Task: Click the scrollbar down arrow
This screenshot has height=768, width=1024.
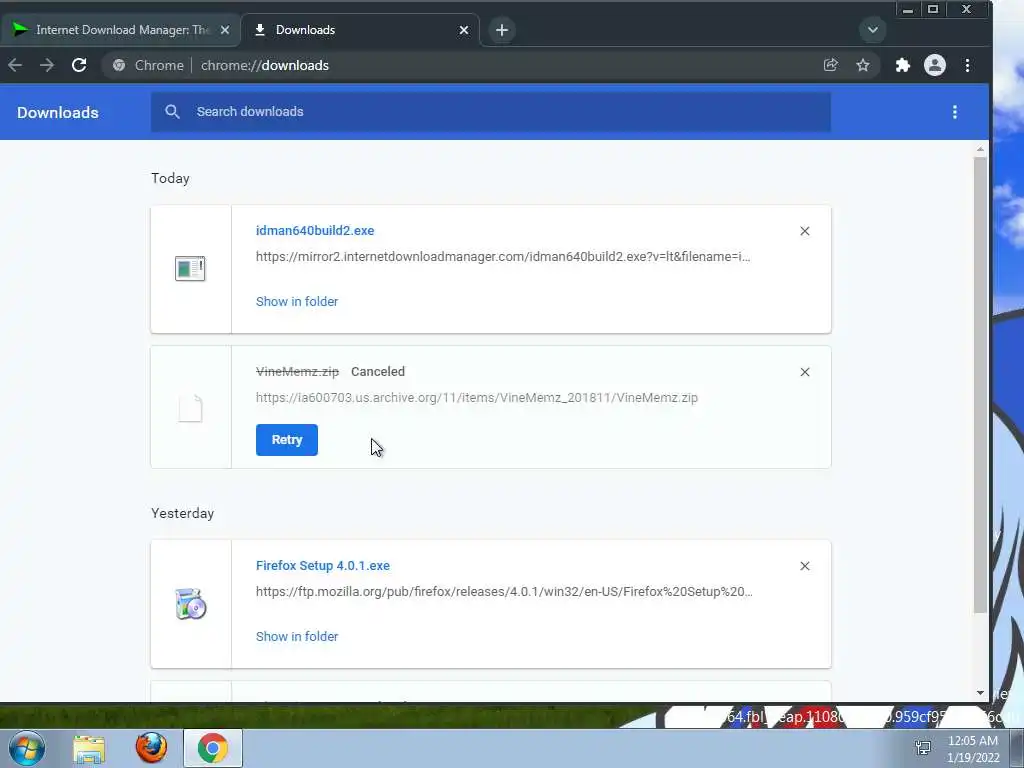Action: 980,693
